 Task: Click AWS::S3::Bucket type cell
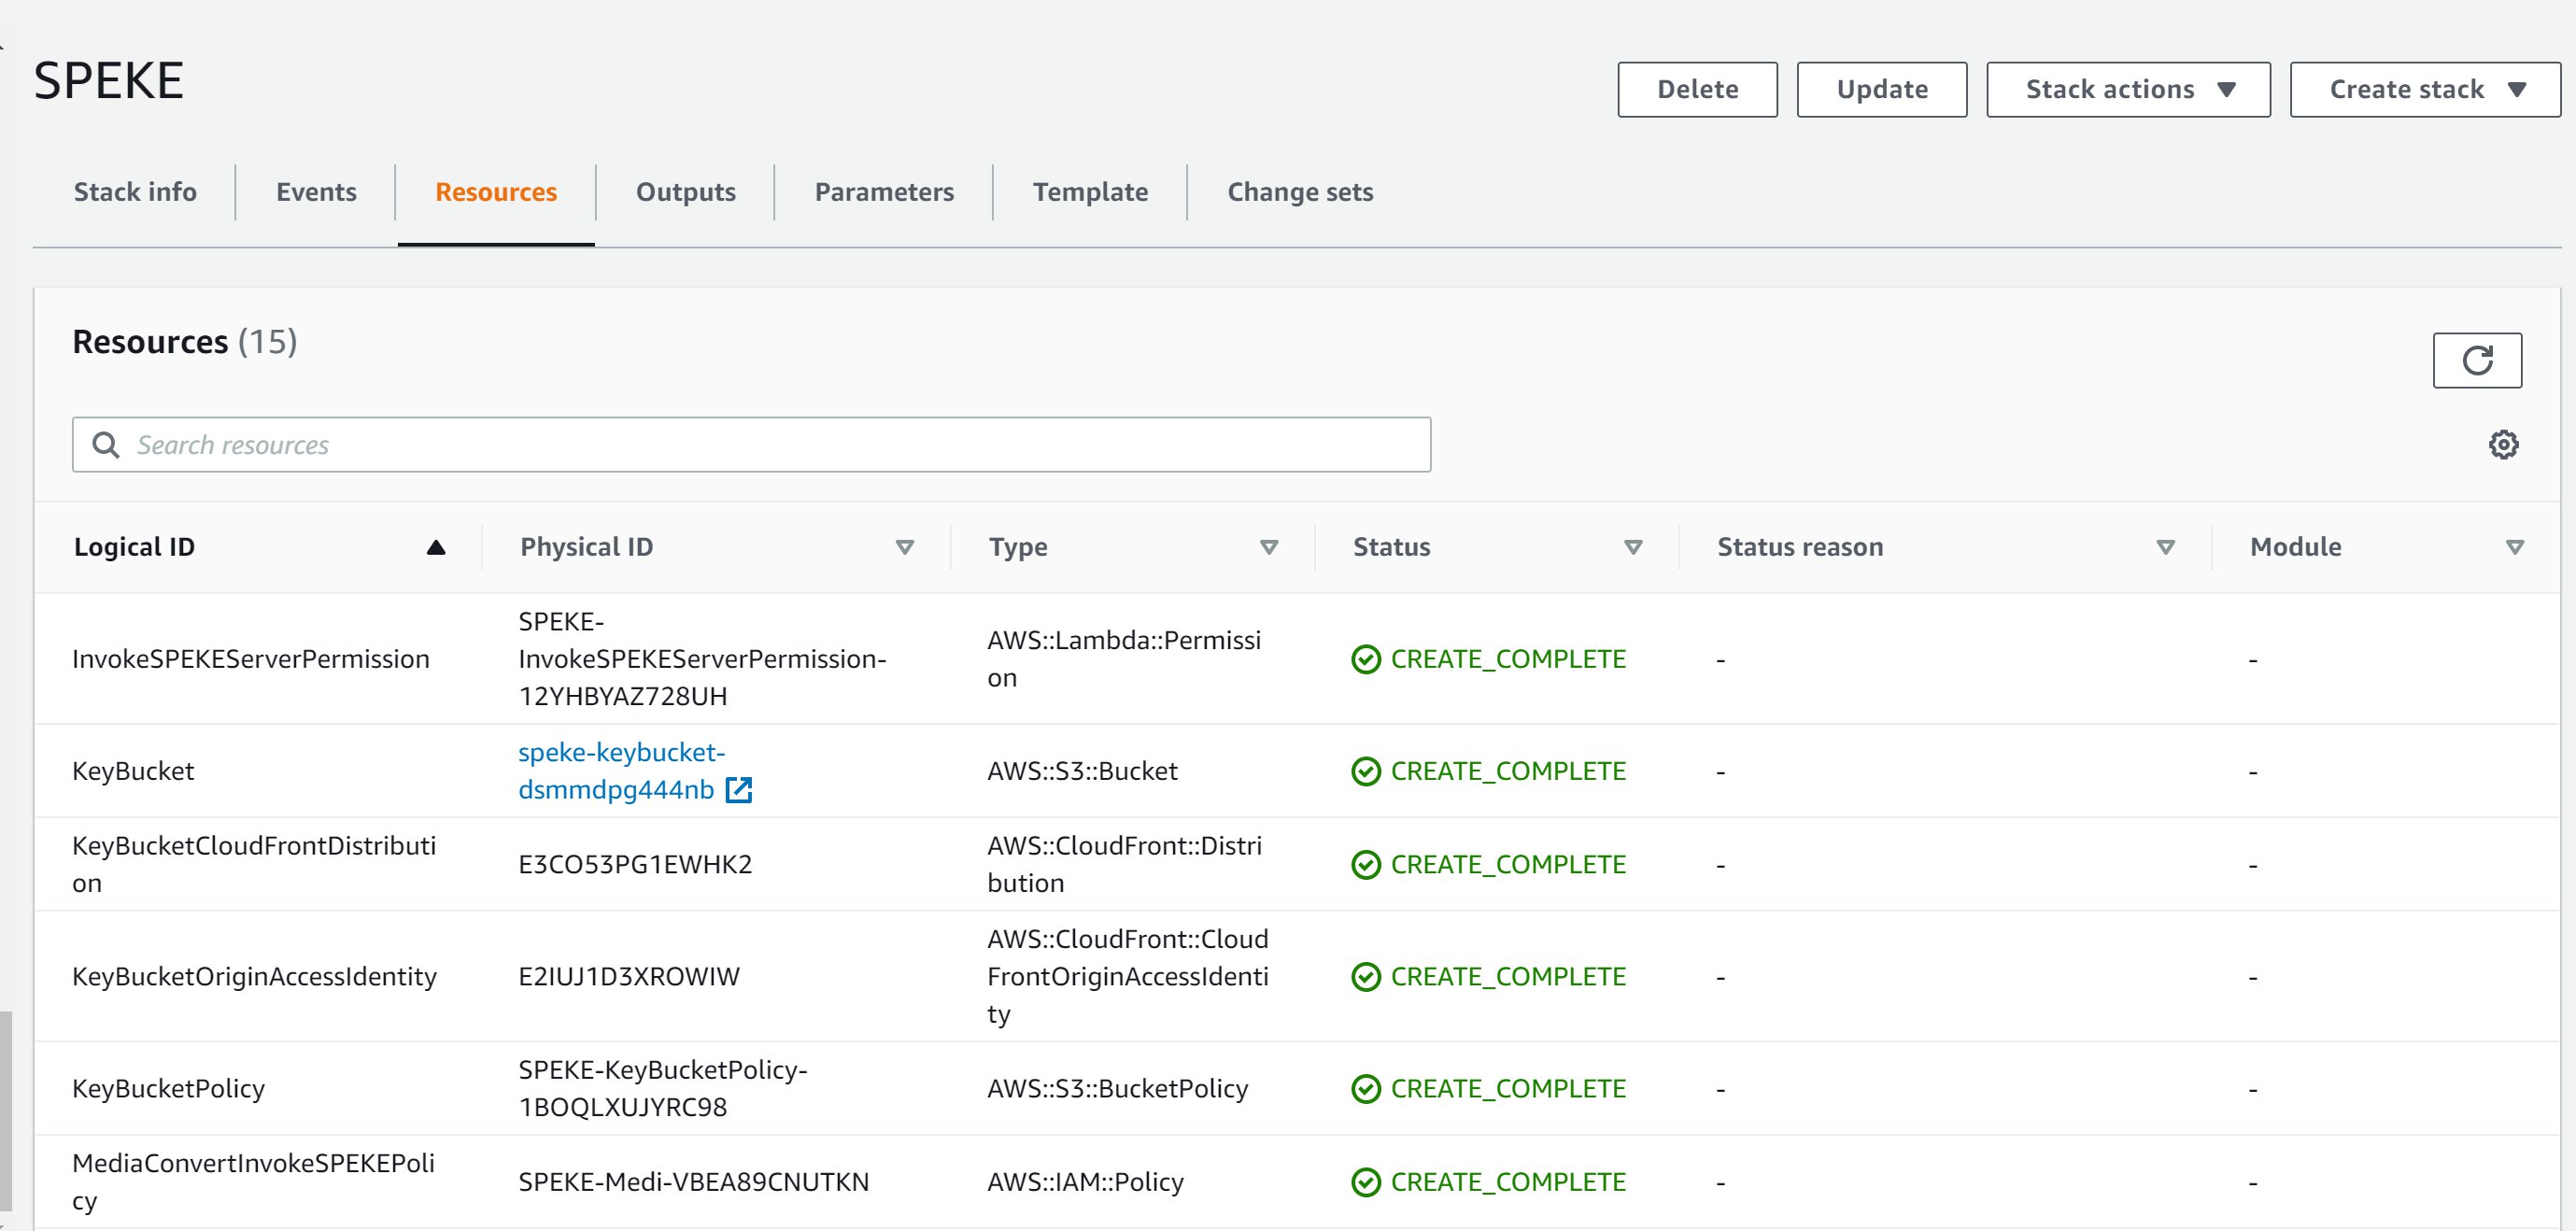pyautogui.click(x=1082, y=771)
